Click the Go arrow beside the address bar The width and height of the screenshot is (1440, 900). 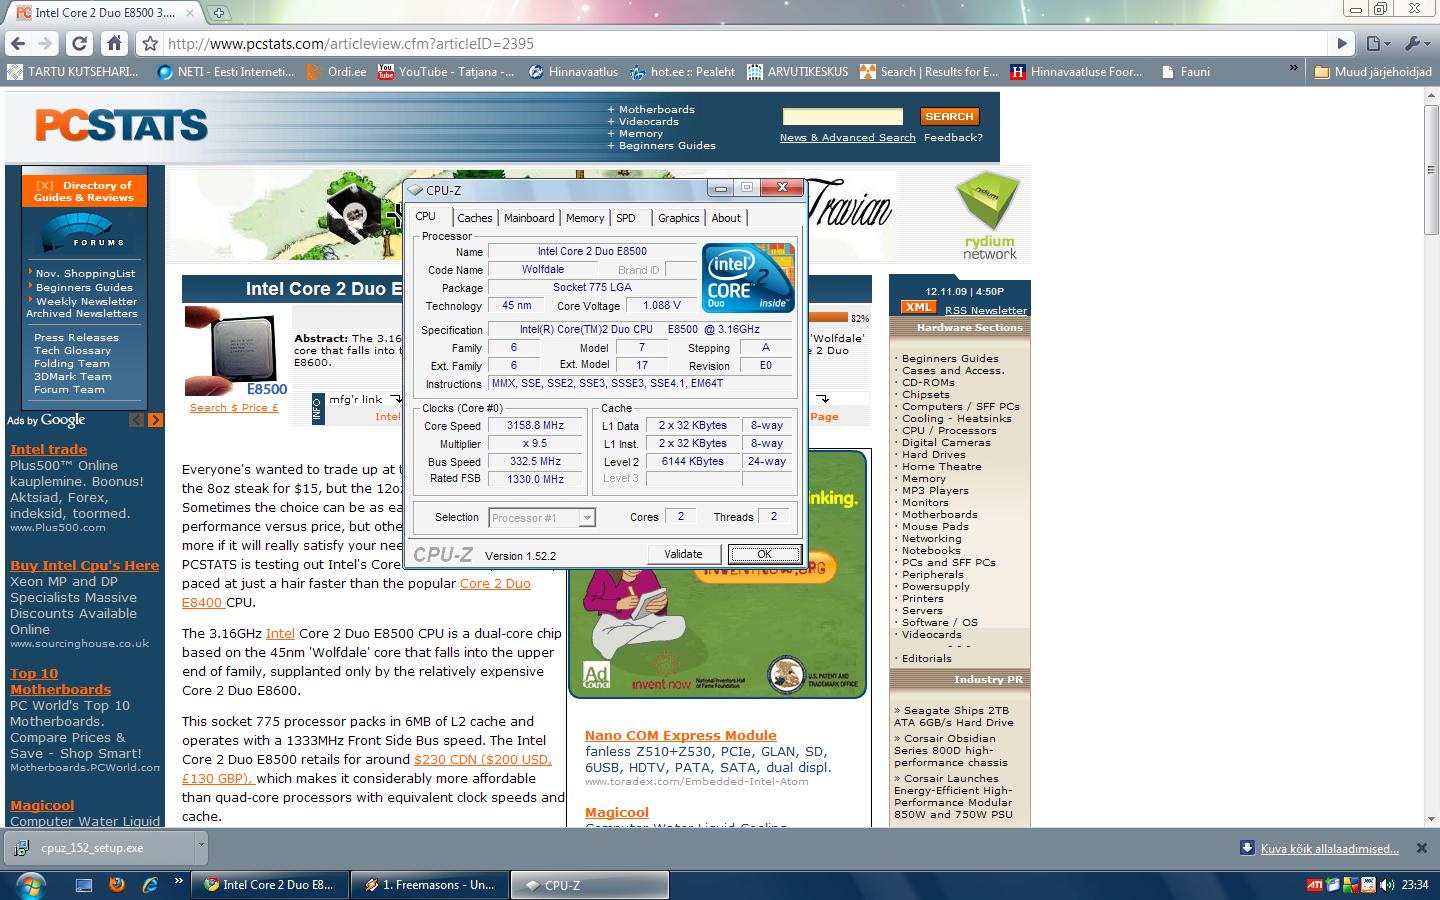pyautogui.click(x=1343, y=43)
